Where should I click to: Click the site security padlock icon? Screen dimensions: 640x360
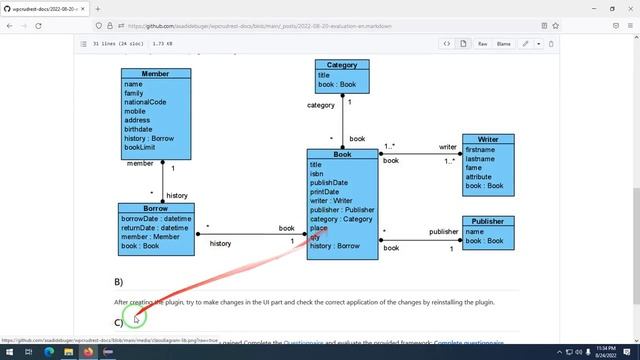pyautogui.click(x=110, y=26)
